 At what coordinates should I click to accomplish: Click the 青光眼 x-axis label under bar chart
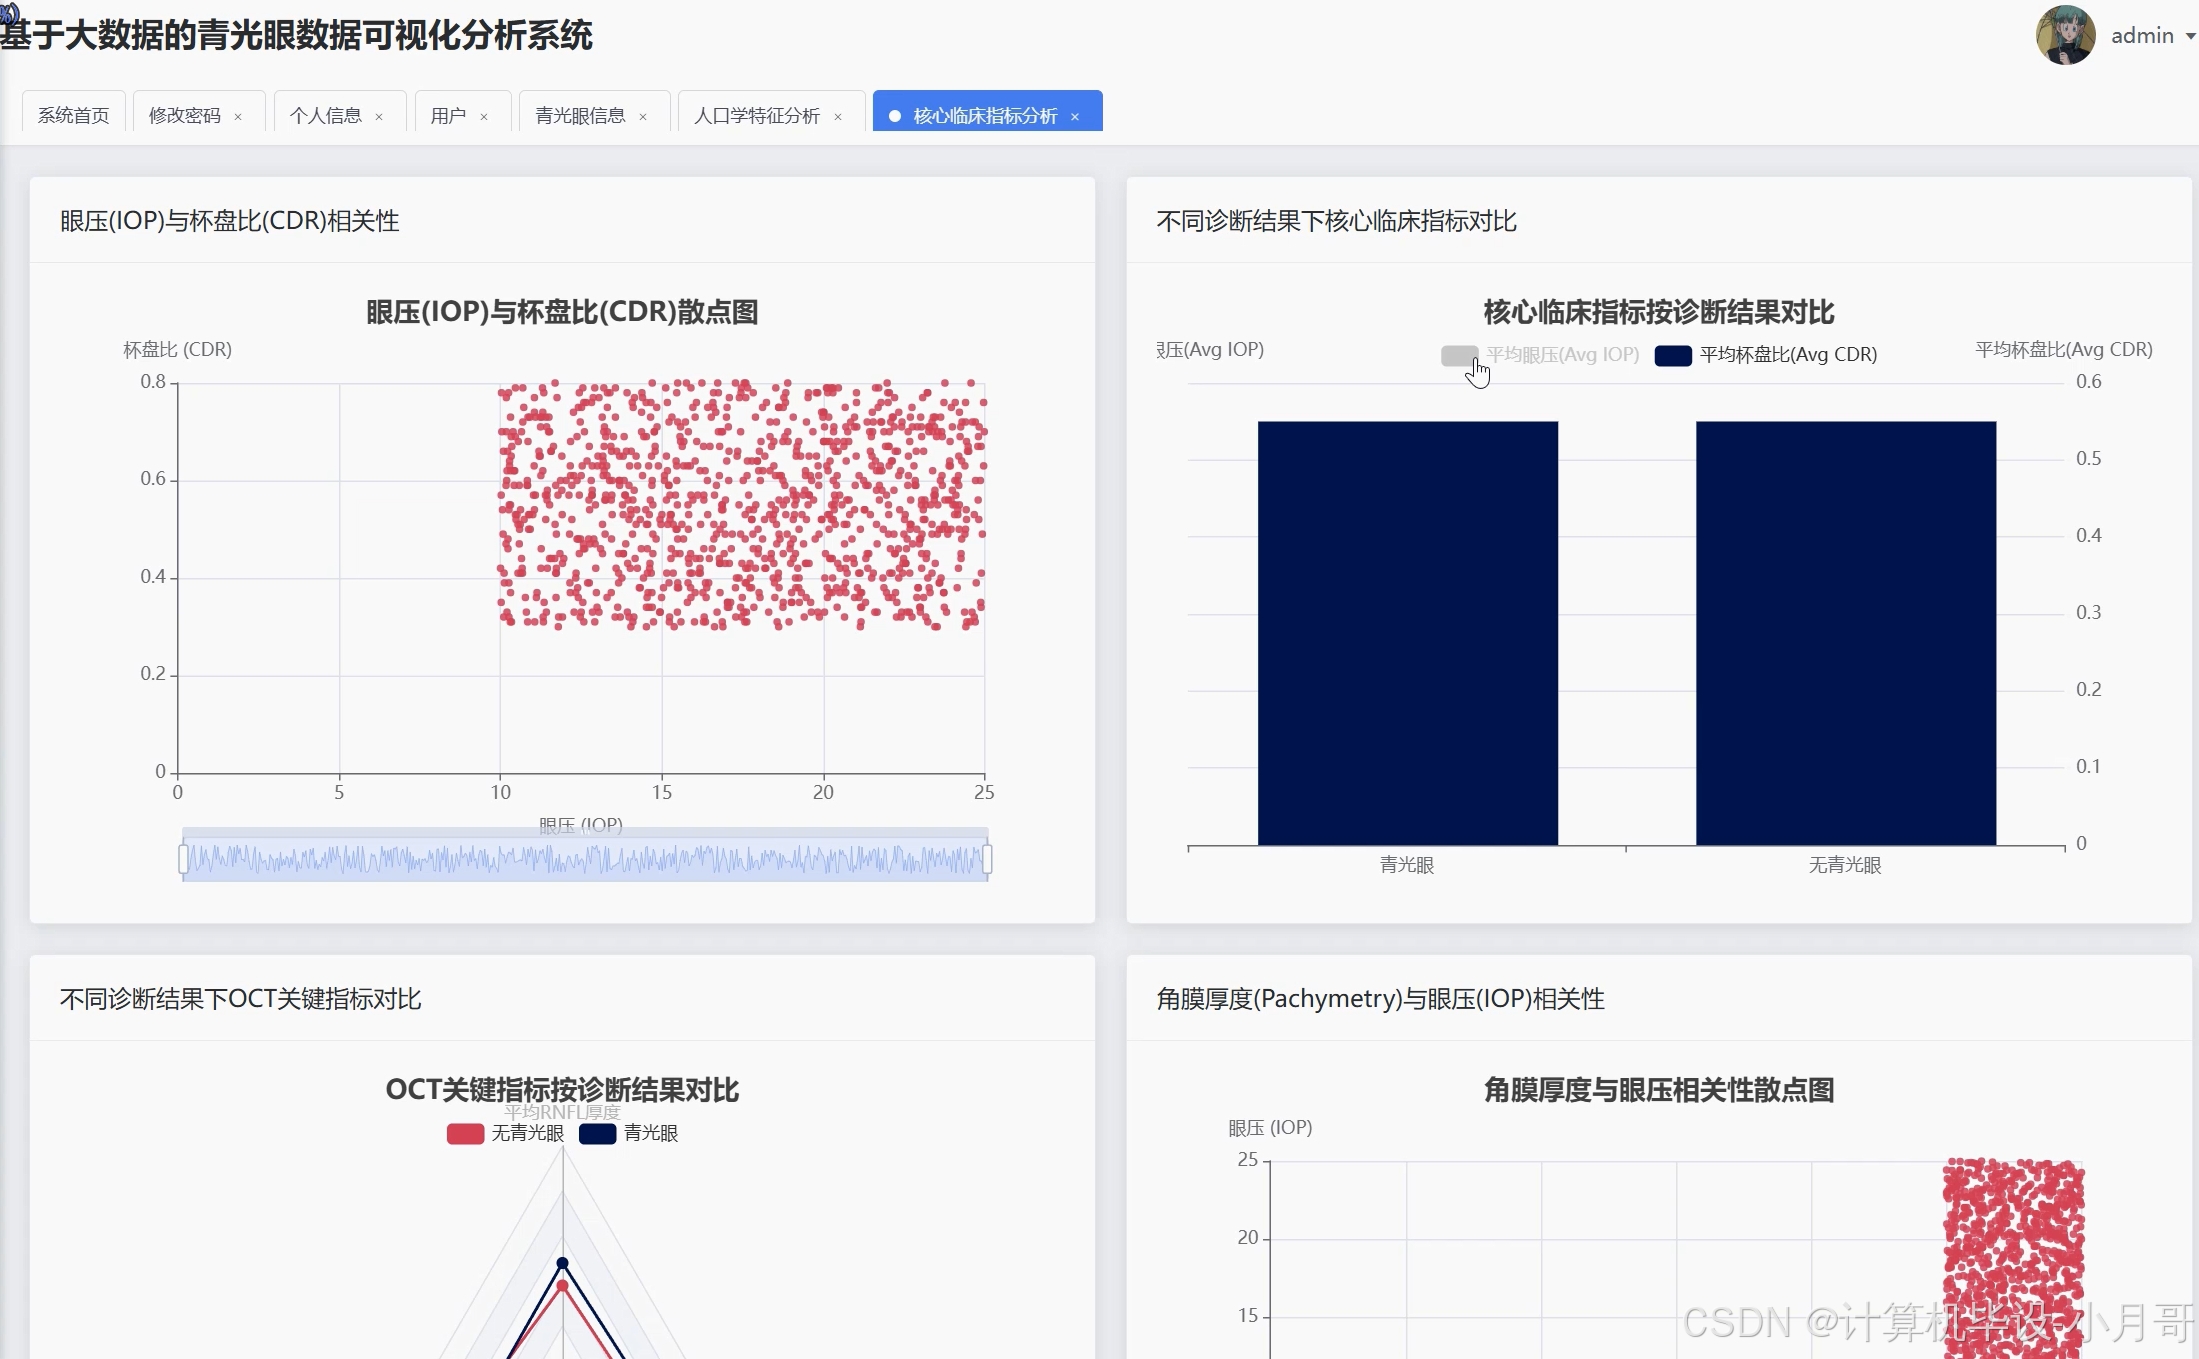coord(1407,865)
